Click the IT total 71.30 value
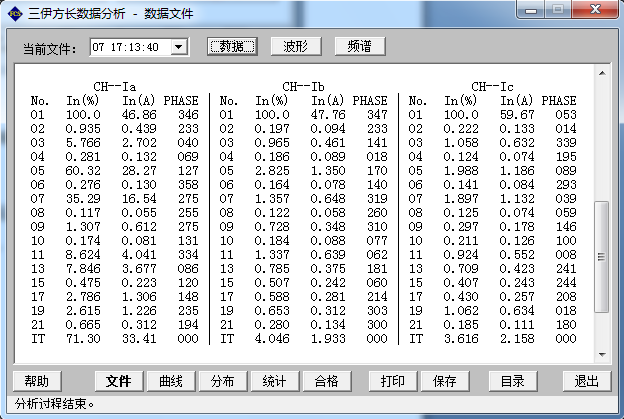This screenshot has height=419, width=624. point(83,339)
